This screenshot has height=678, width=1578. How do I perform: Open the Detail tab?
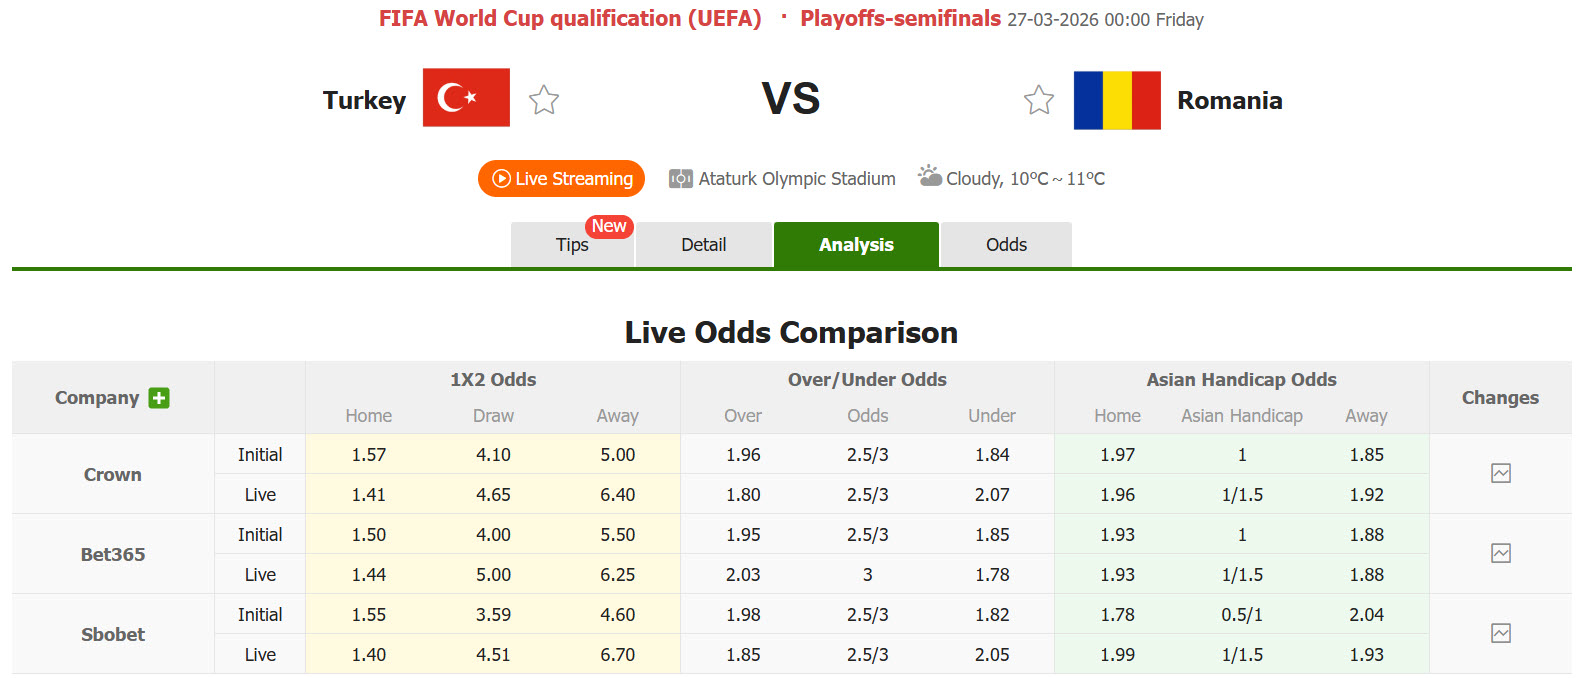704,244
